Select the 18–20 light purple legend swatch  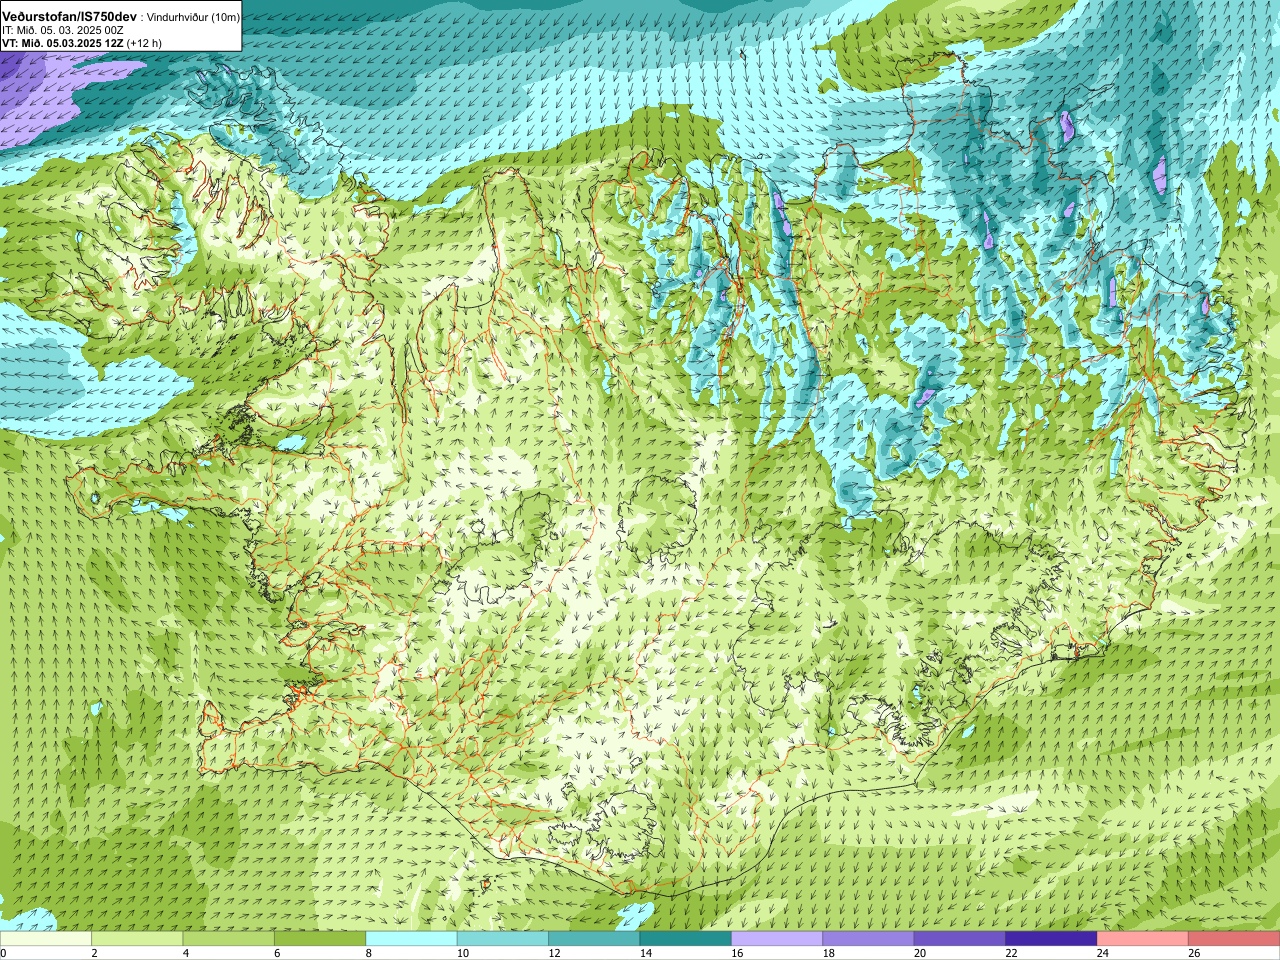click(869, 939)
